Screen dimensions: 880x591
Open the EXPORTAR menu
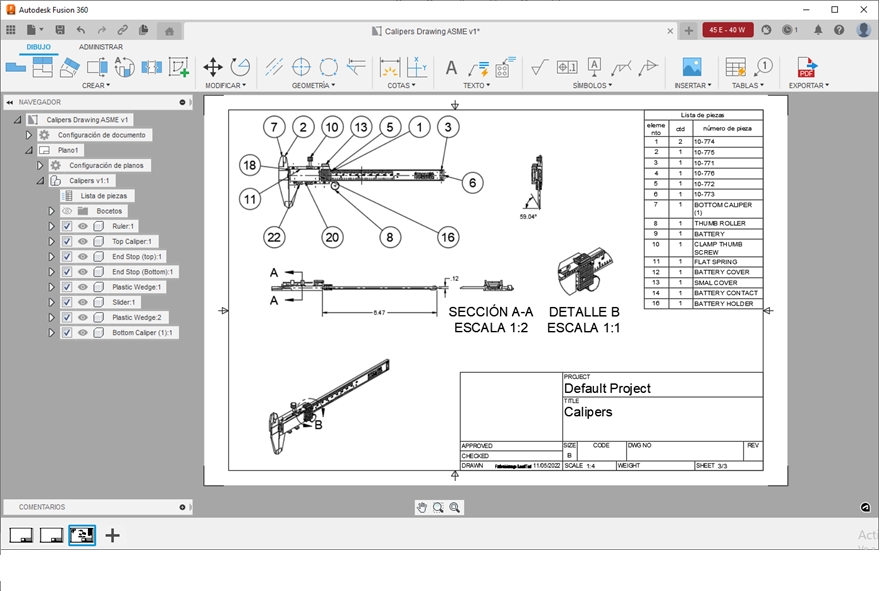(809, 85)
